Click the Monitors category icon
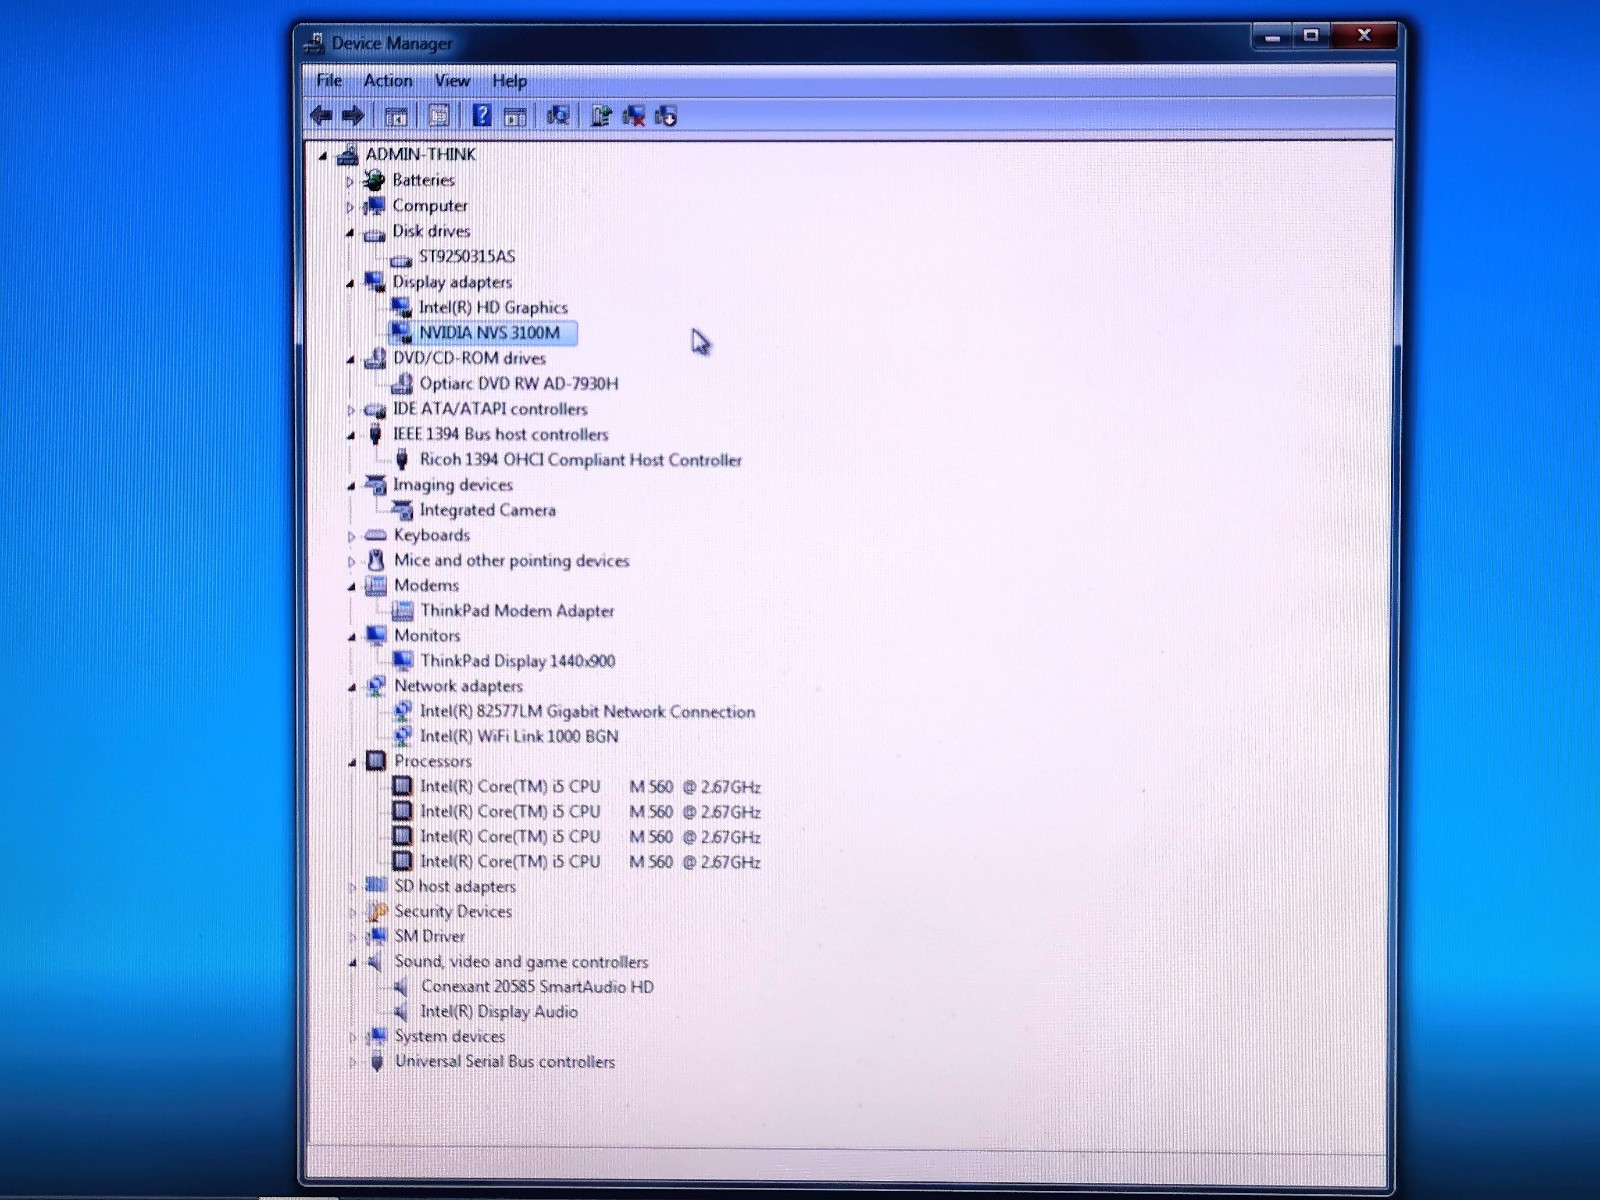1600x1200 pixels. coord(375,635)
